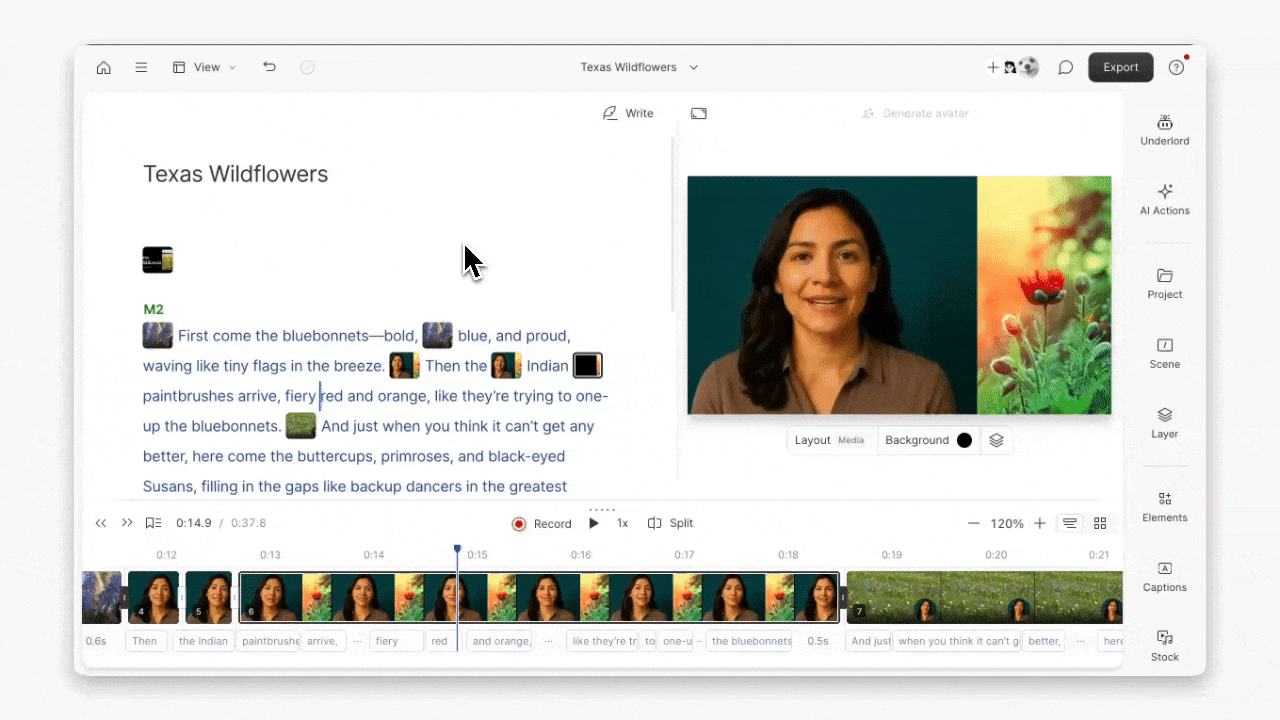Zoom in timeline with plus icon

pyautogui.click(x=1040, y=523)
